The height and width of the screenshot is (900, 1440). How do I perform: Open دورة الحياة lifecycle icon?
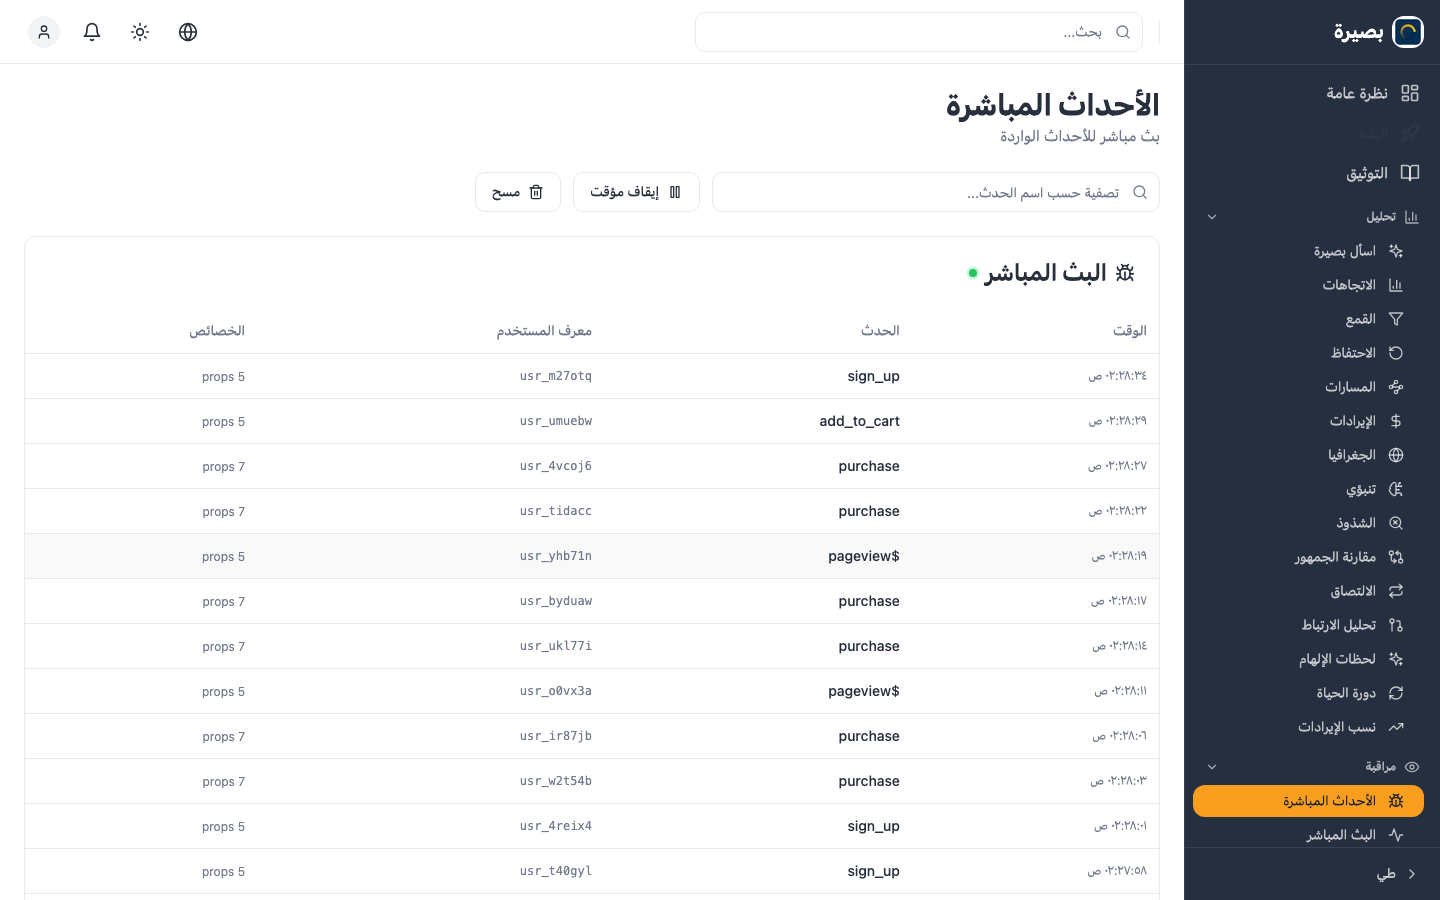click(x=1396, y=693)
